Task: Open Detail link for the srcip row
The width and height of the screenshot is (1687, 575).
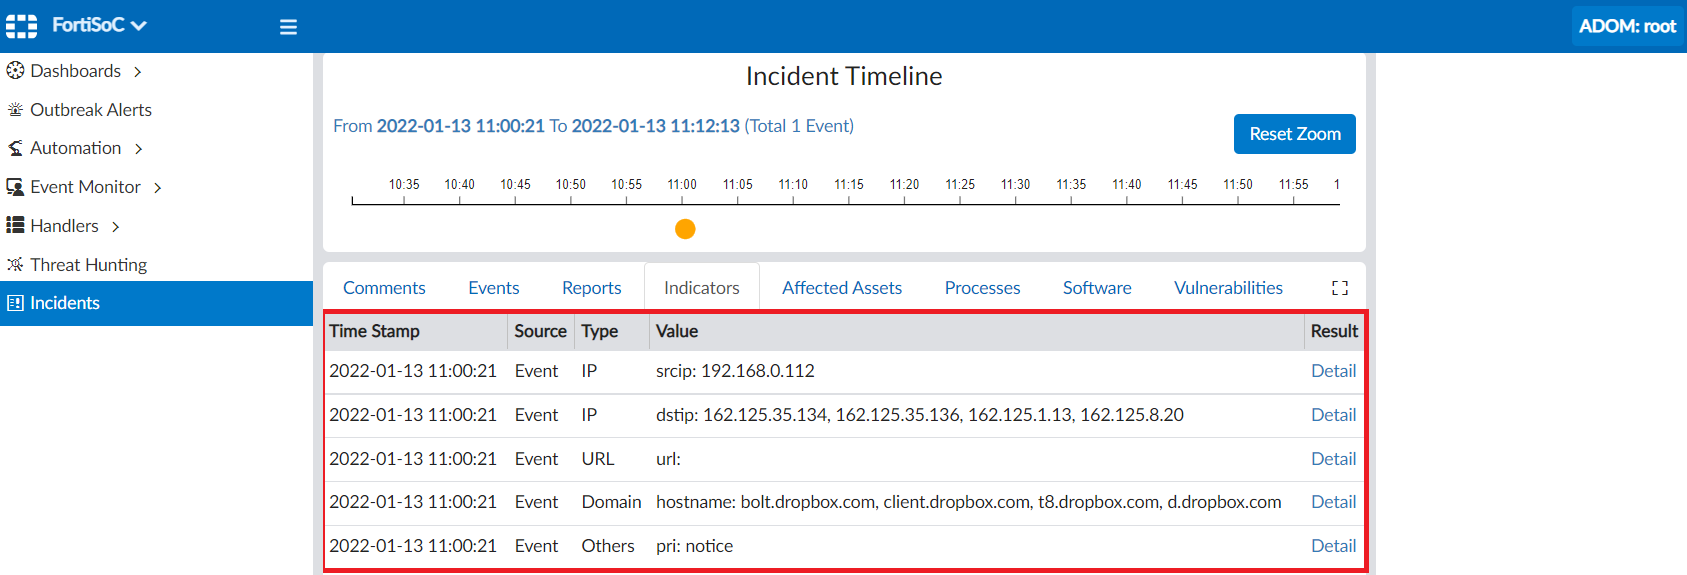Action: click(1333, 371)
